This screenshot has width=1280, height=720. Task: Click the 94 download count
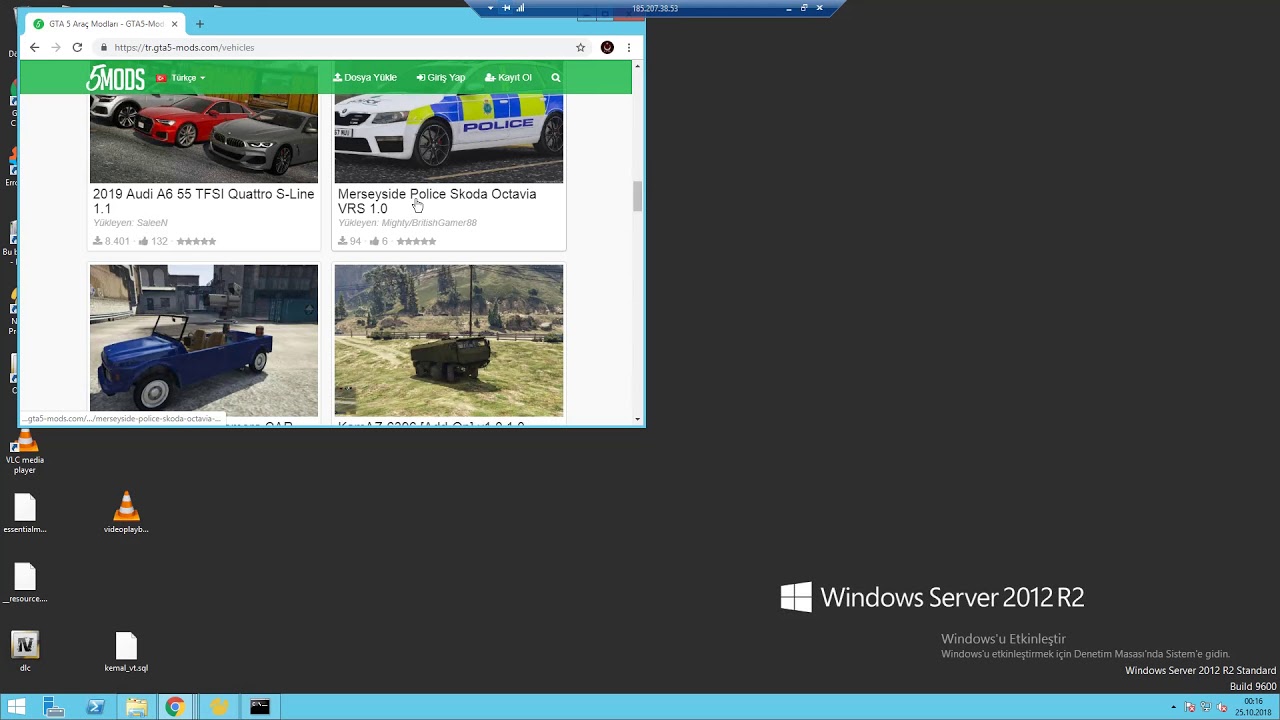click(349, 241)
